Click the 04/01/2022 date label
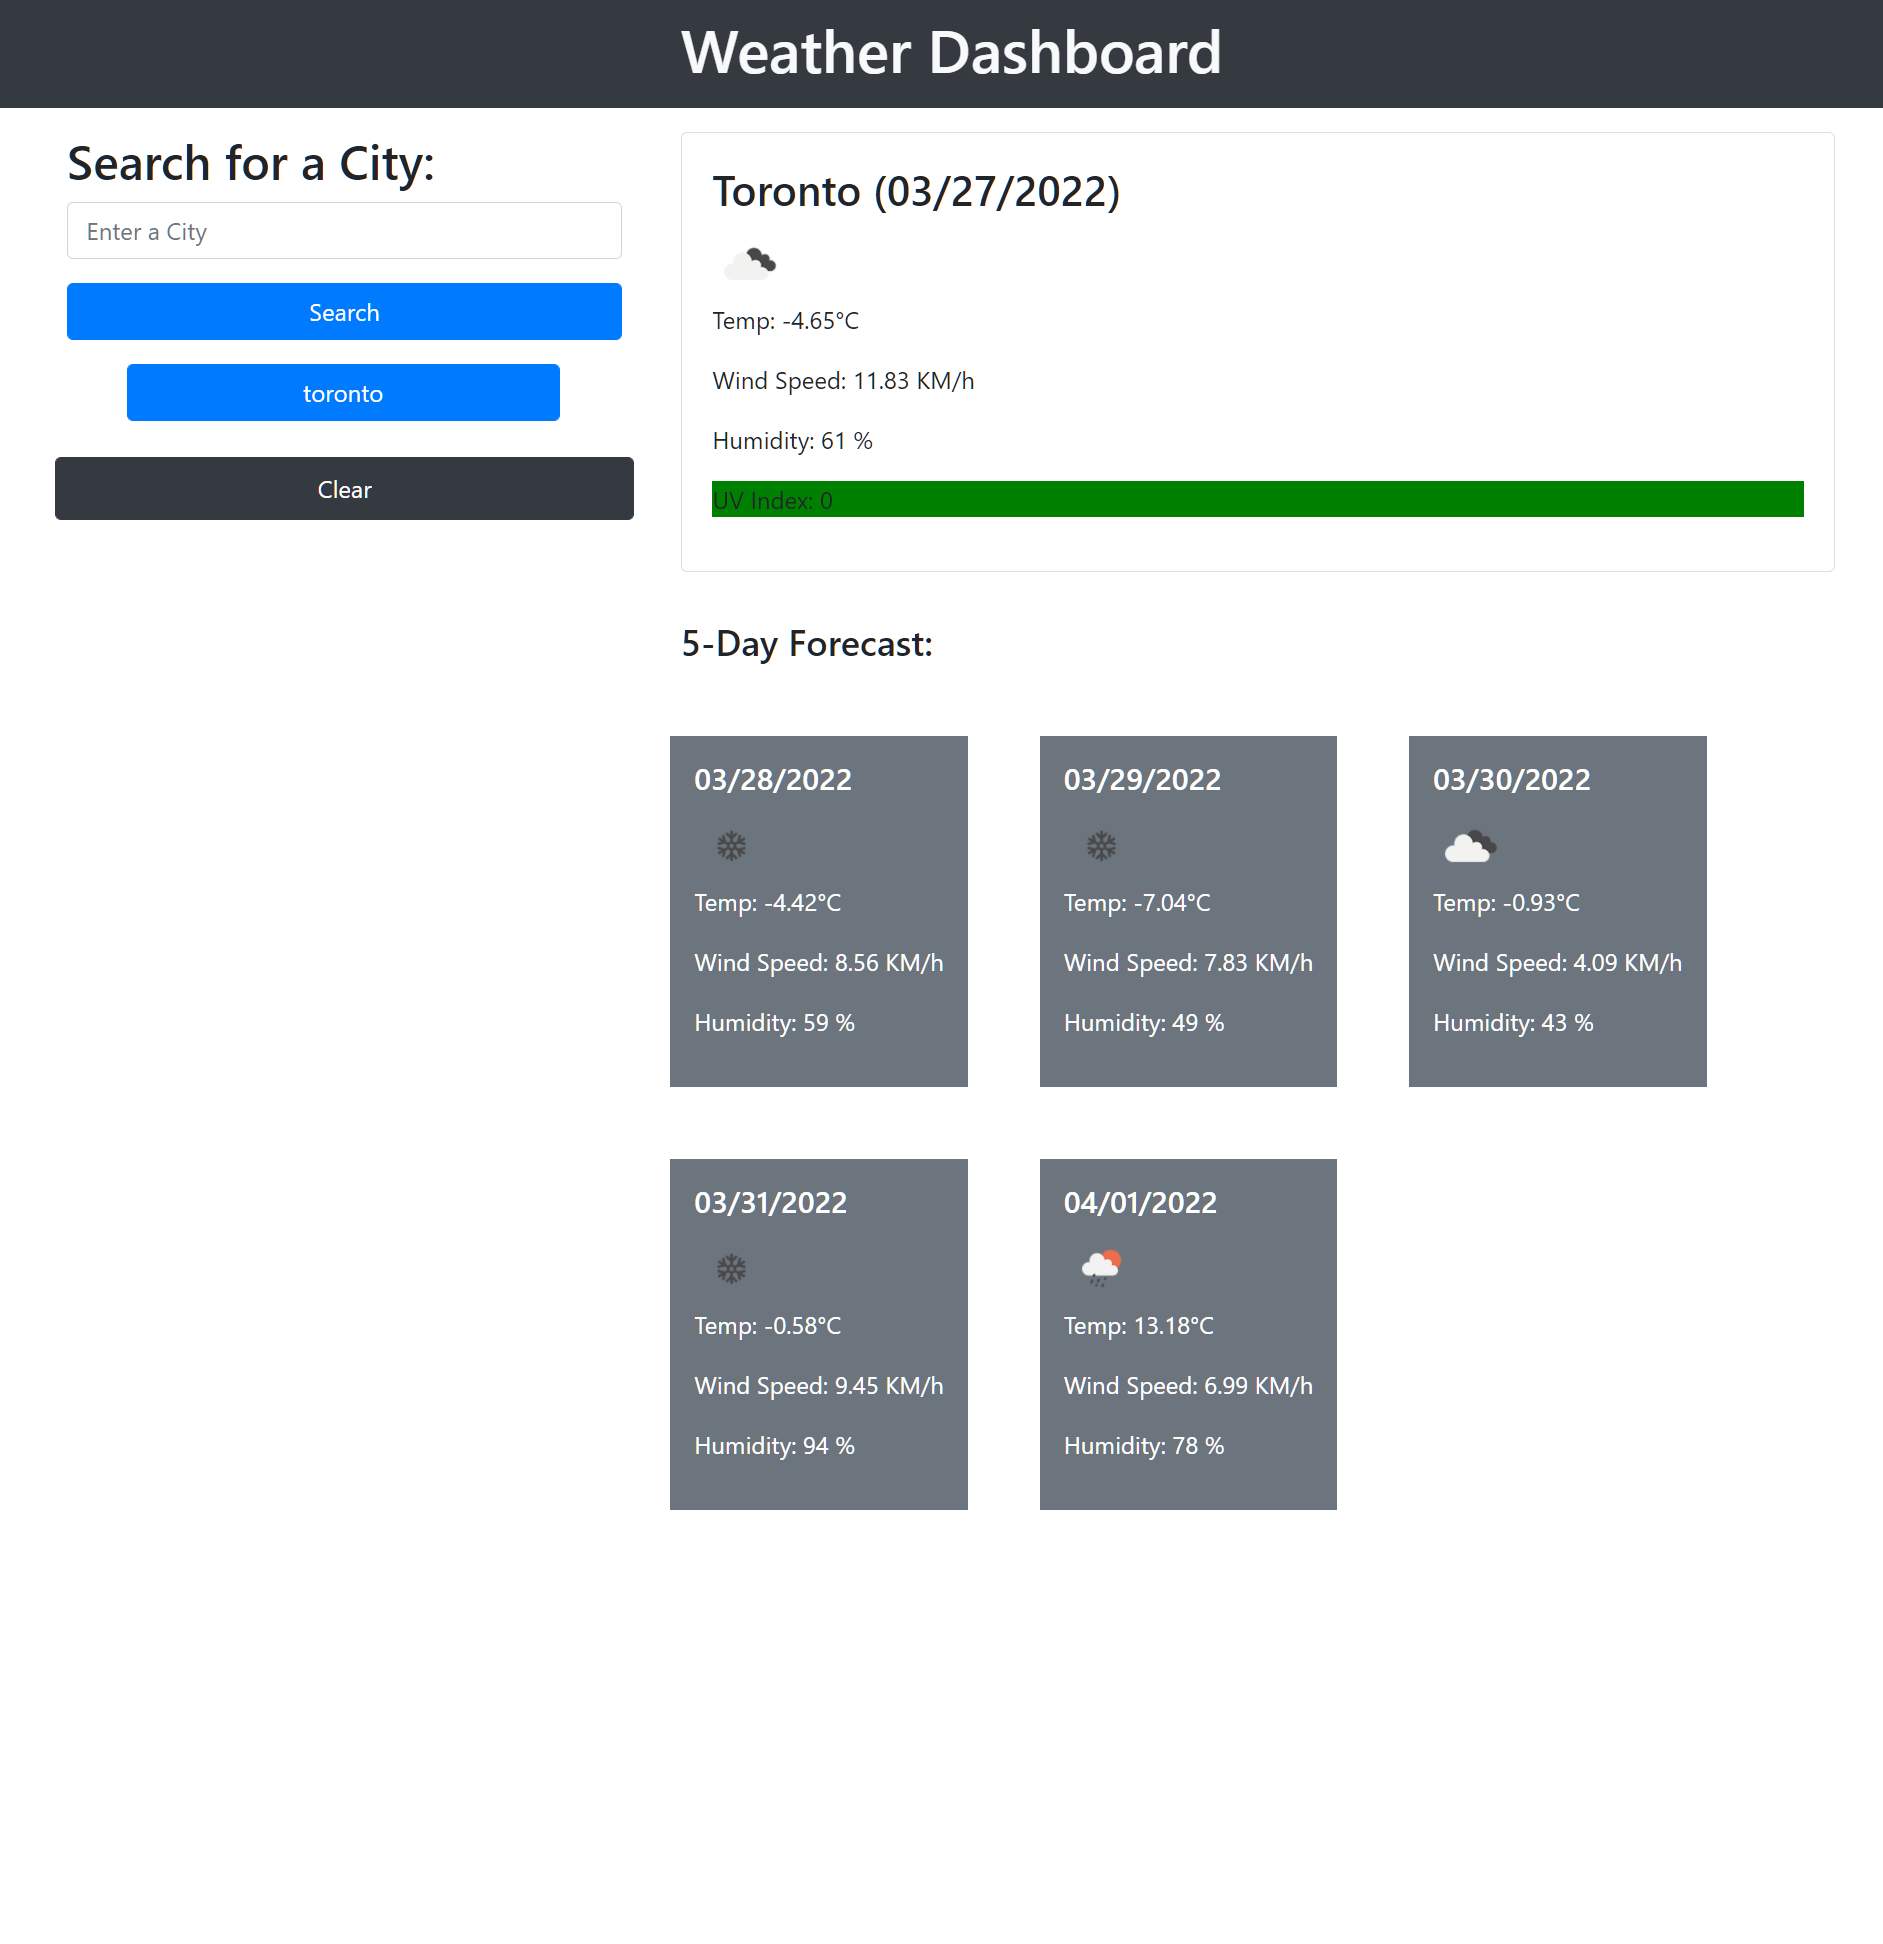The height and width of the screenshot is (1944, 1883). tap(1140, 1203)
